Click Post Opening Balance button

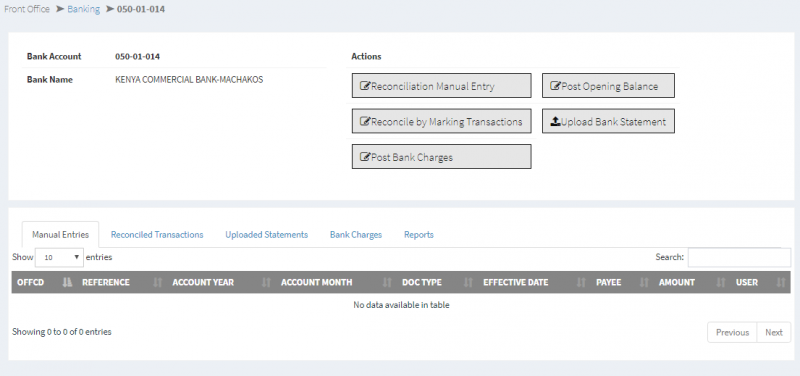[608, 86]
